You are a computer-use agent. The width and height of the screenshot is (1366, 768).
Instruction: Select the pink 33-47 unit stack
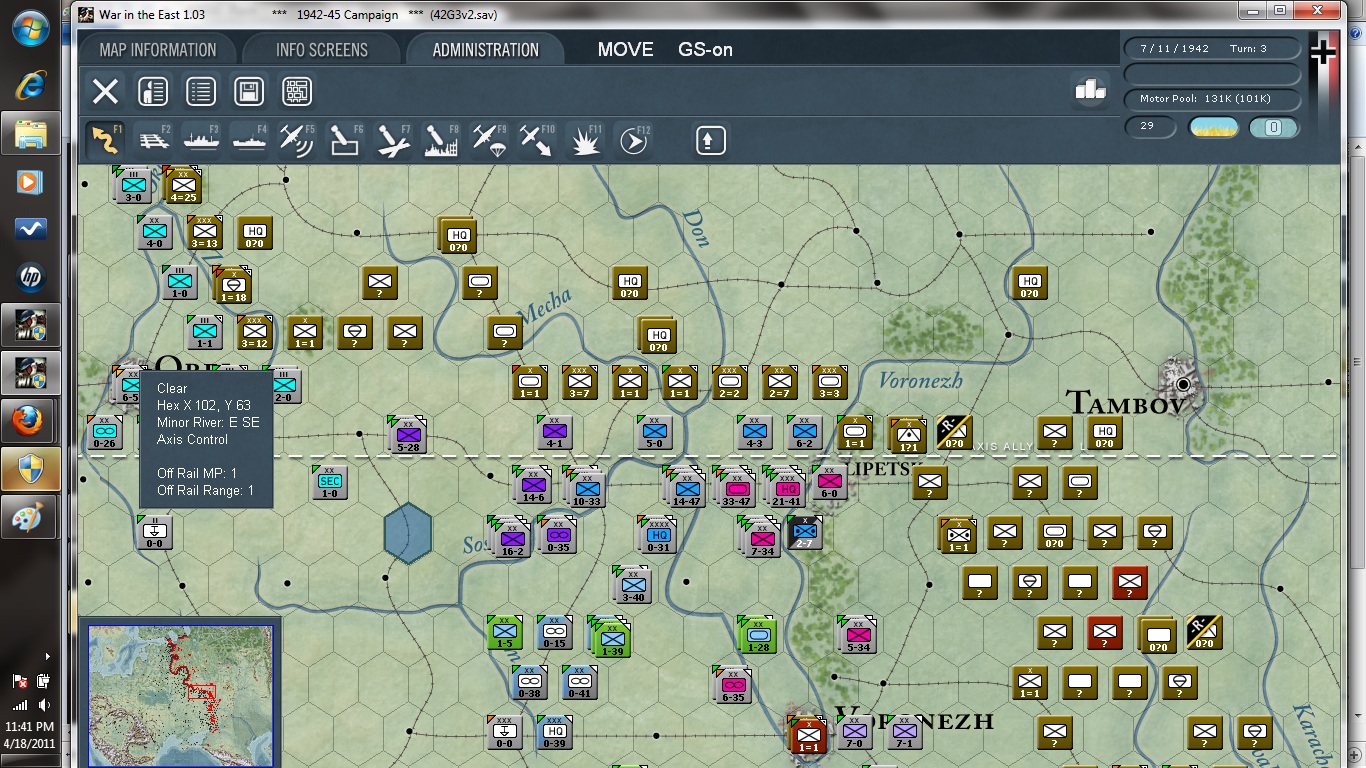coord(735,487)
